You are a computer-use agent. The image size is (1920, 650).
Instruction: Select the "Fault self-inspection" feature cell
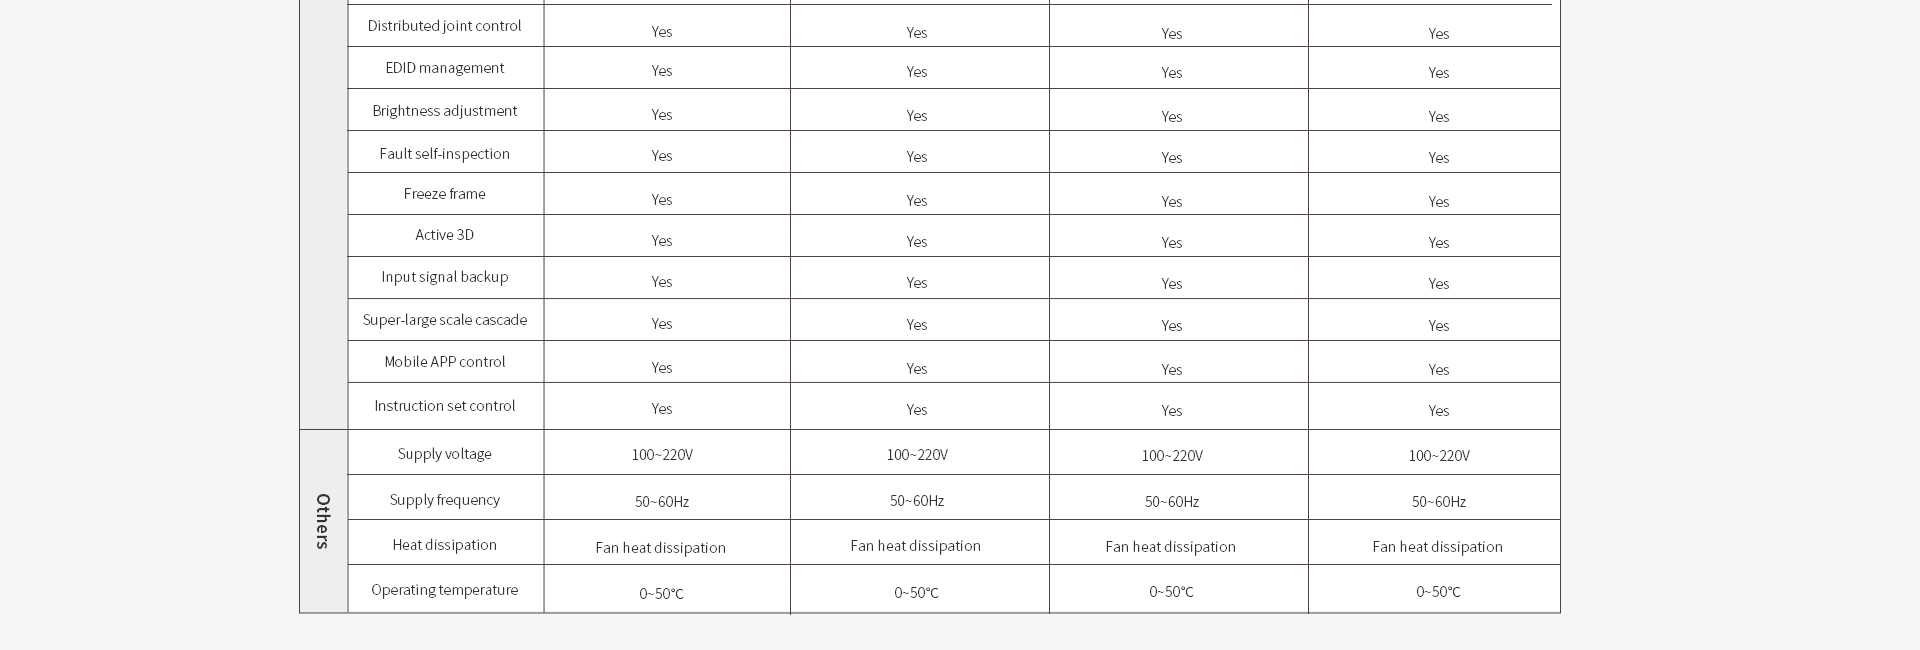(444, 154)
